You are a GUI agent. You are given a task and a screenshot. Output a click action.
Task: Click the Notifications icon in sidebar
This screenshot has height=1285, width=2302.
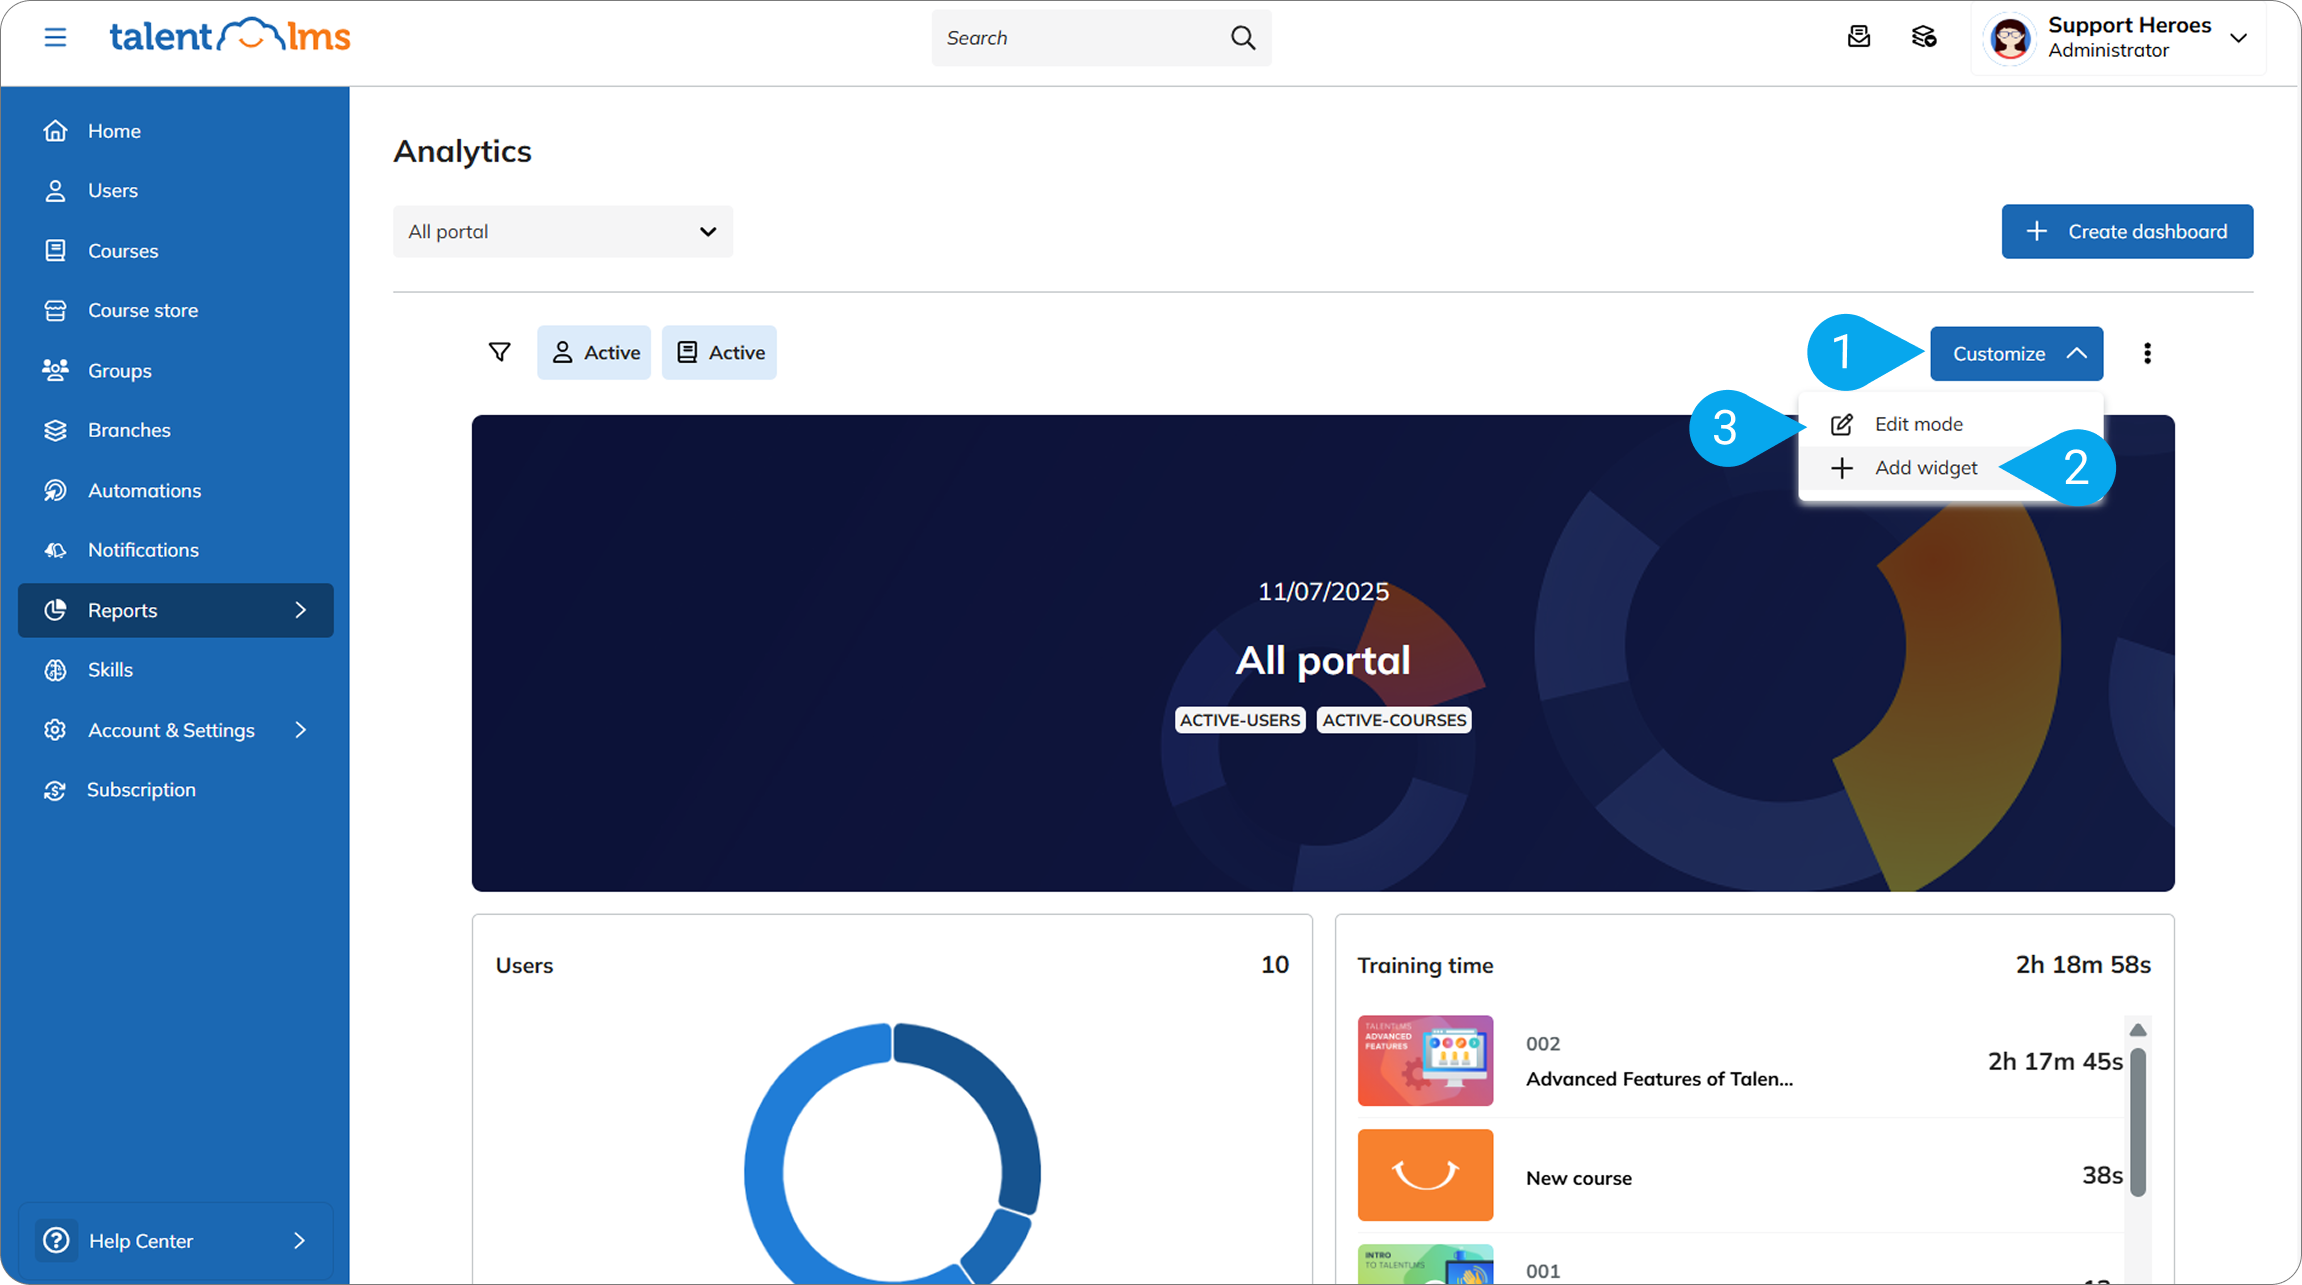tap(56, 550)
